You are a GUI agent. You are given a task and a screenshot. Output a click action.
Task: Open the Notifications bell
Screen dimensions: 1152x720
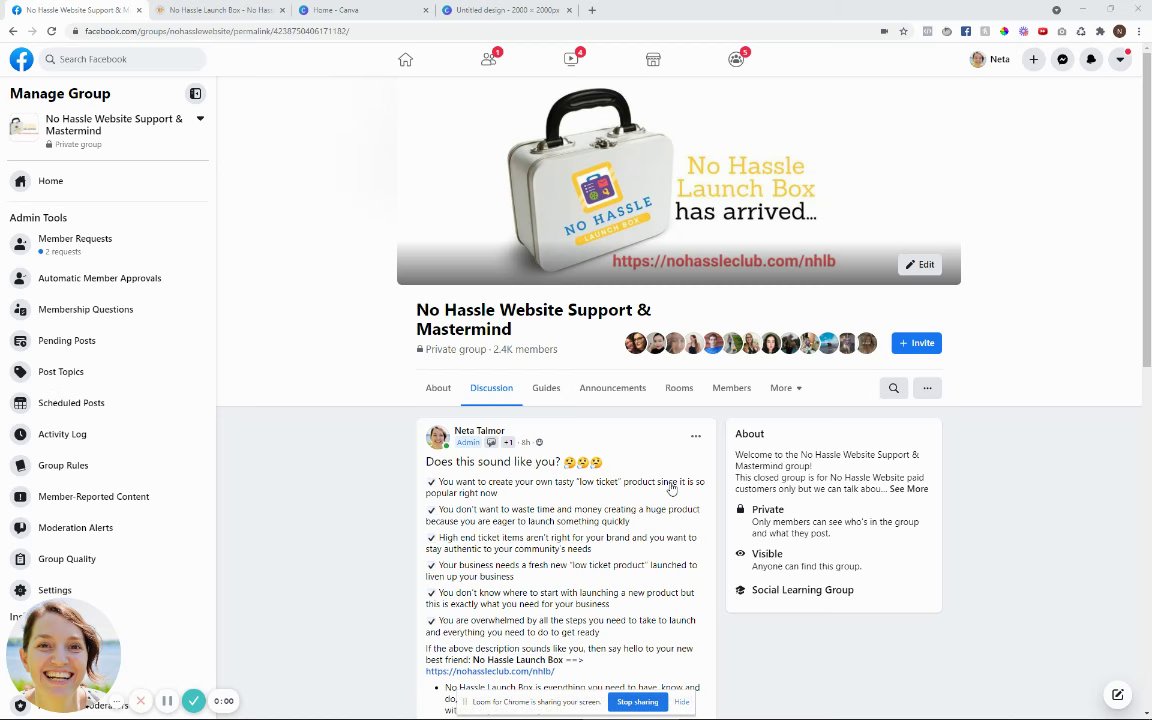pos(1091,60)
